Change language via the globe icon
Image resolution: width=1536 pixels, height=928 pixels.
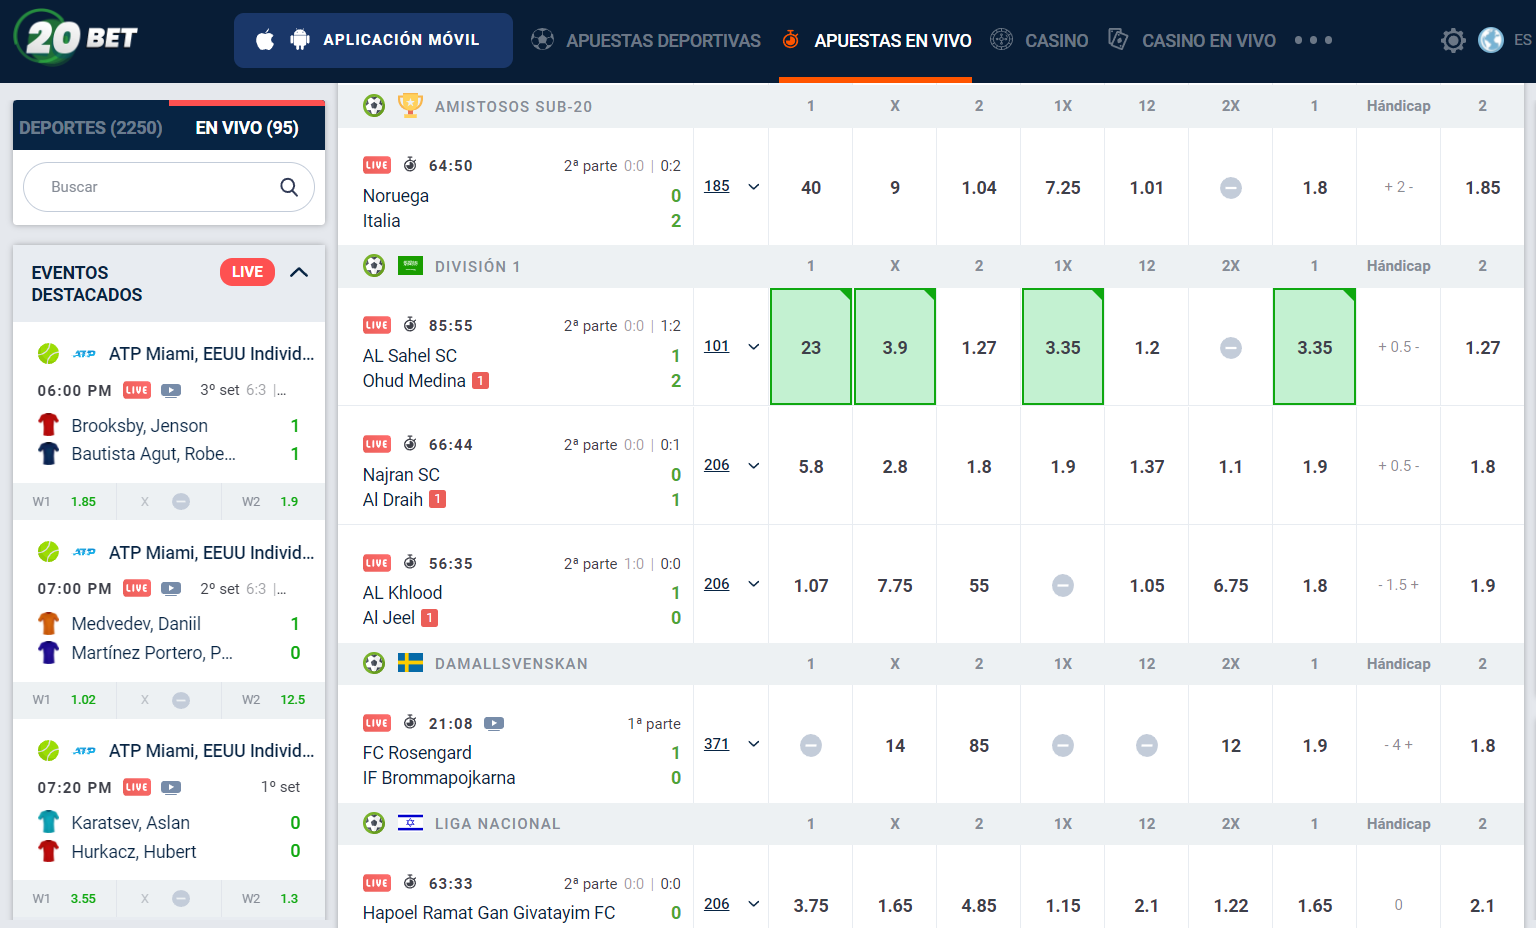[x=1491, y=40]
